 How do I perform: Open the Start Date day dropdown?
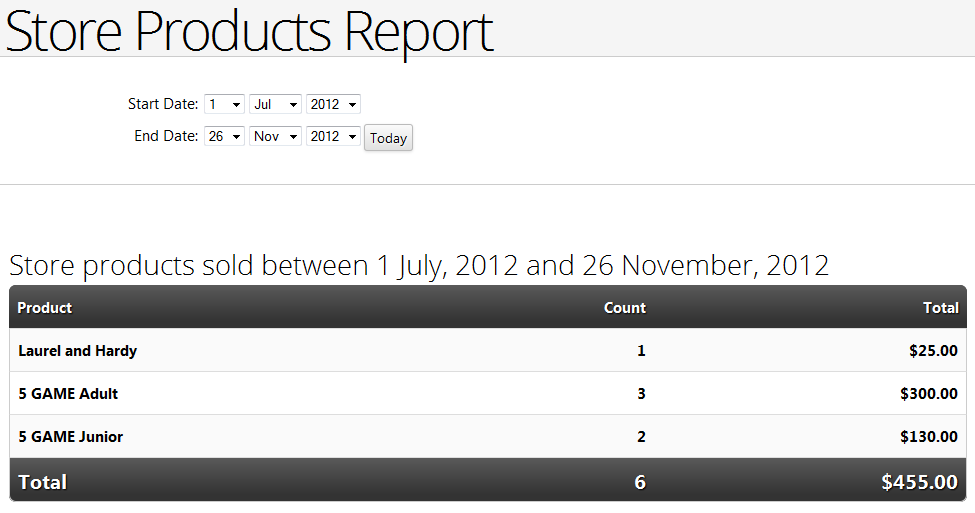point(224,104)
